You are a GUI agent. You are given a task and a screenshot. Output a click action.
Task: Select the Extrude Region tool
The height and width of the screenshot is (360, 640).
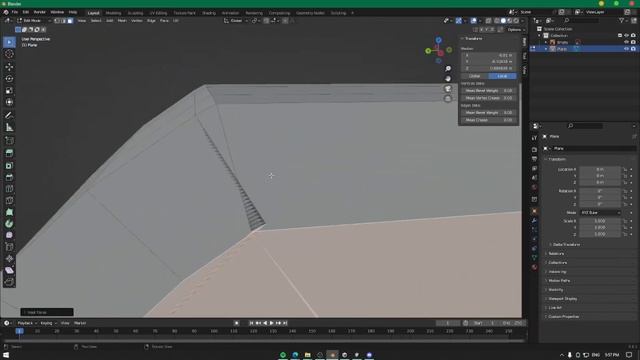9,153
